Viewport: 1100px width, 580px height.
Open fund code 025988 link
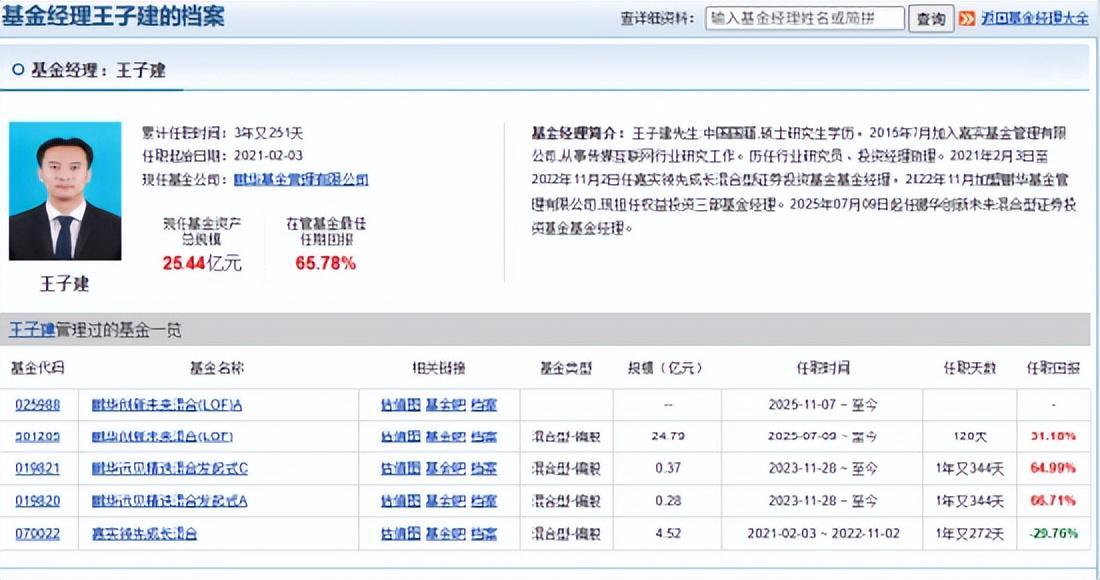(x=37, y=405)
